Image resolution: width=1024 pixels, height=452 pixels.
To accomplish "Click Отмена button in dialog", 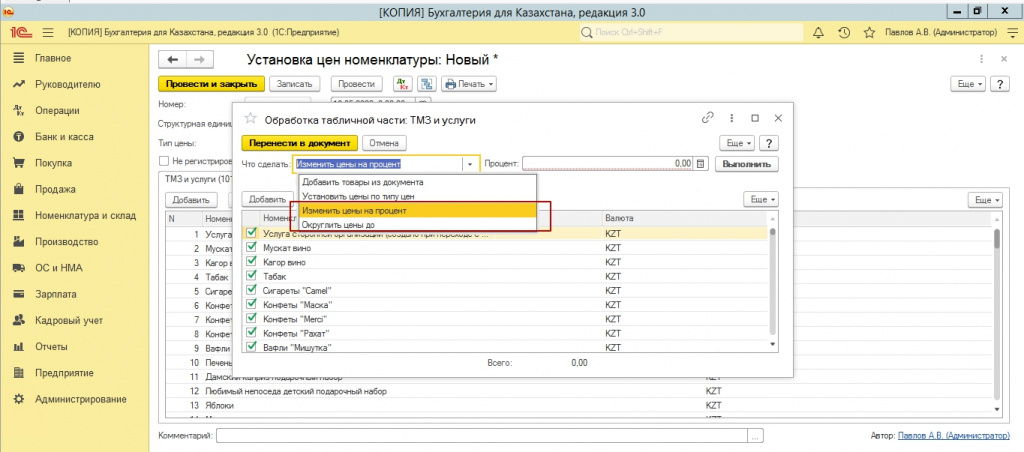I will [385, 143].
